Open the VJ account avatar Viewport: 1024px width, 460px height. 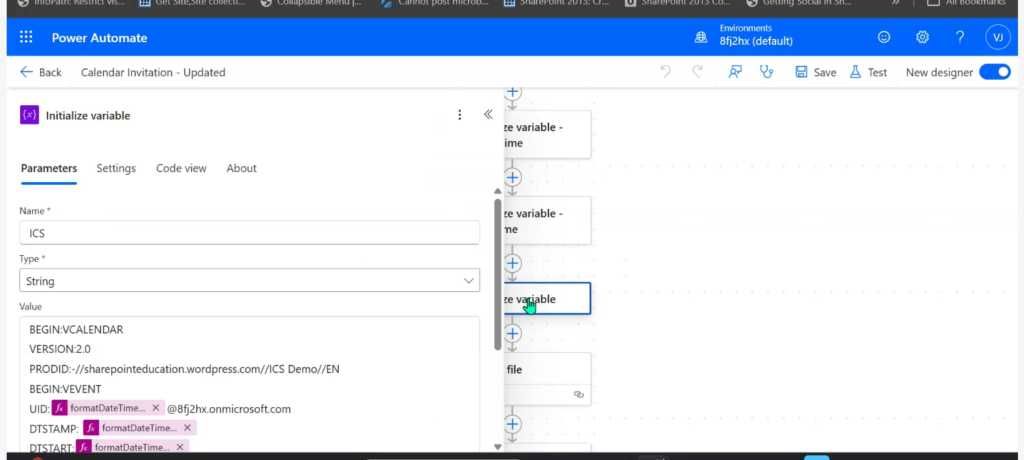(x=998, y=37)
